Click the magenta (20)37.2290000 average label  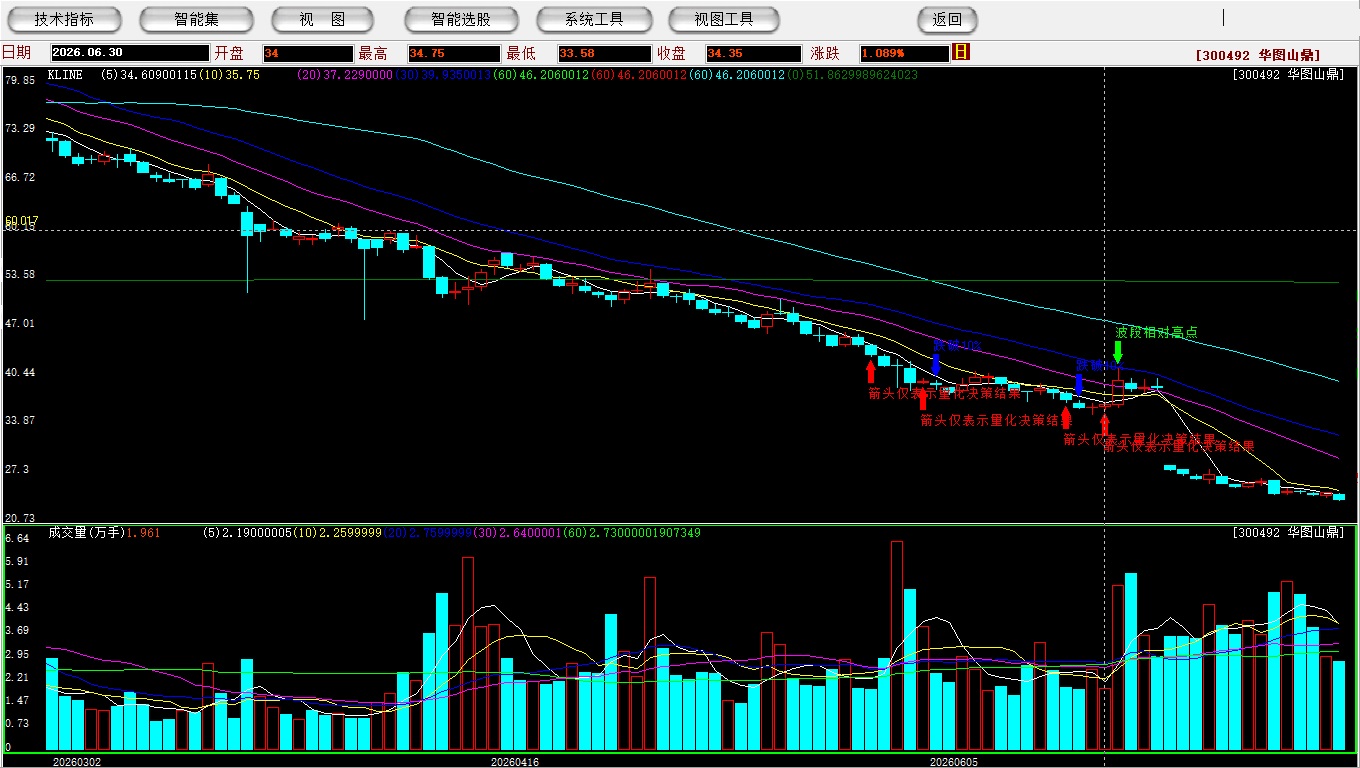[x=345, y=75]
